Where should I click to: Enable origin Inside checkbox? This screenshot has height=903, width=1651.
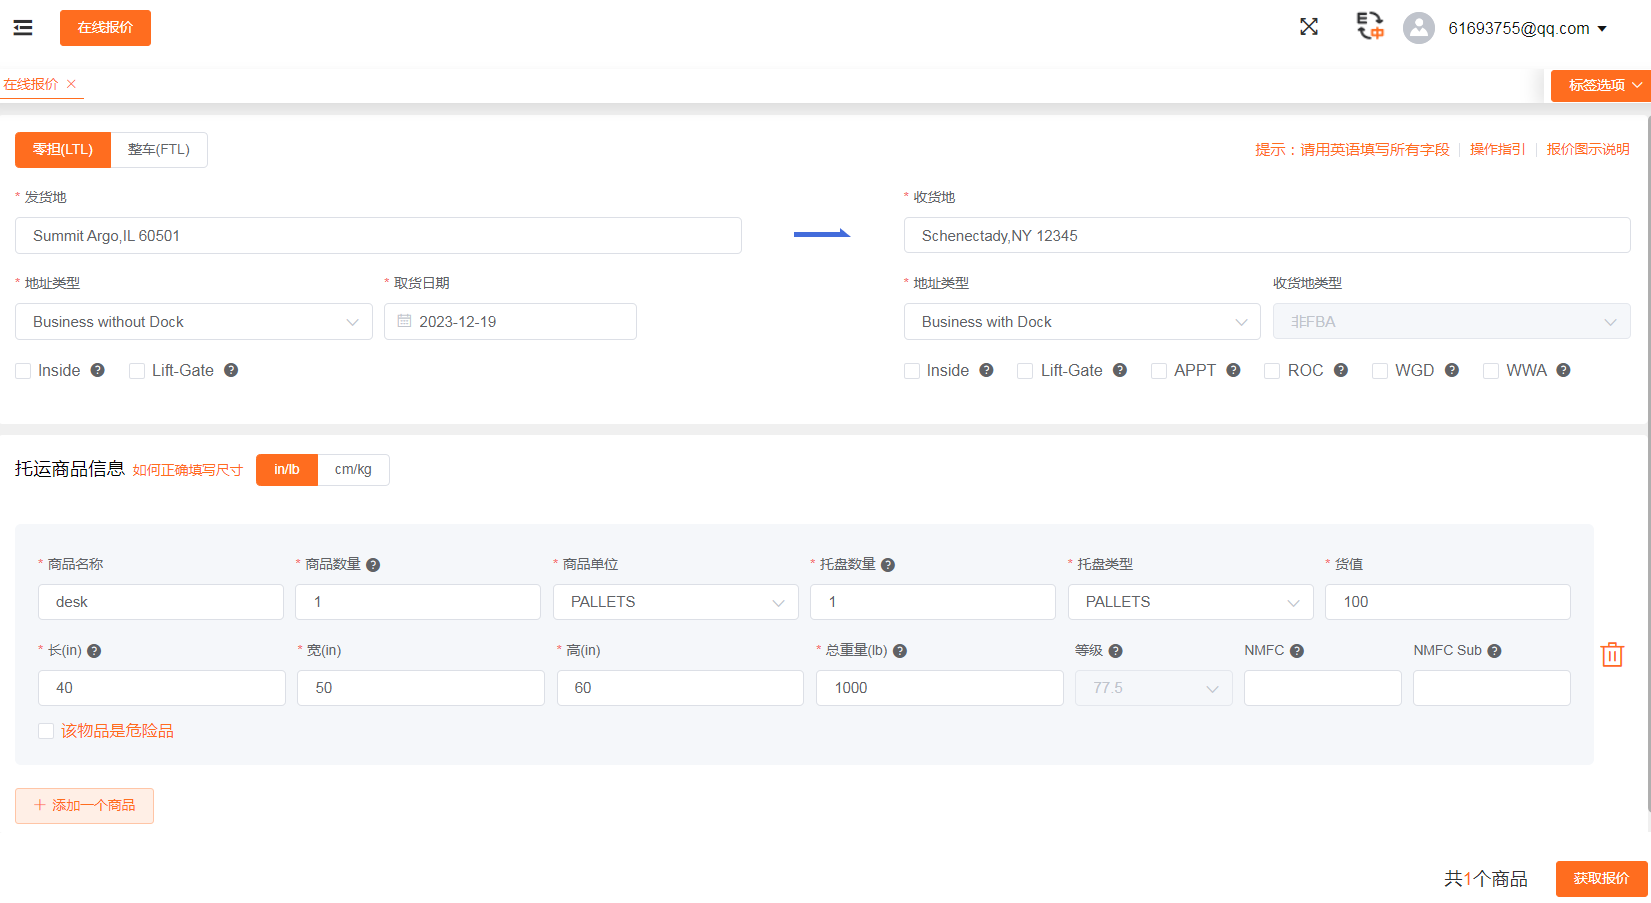(x=23, y=371)
